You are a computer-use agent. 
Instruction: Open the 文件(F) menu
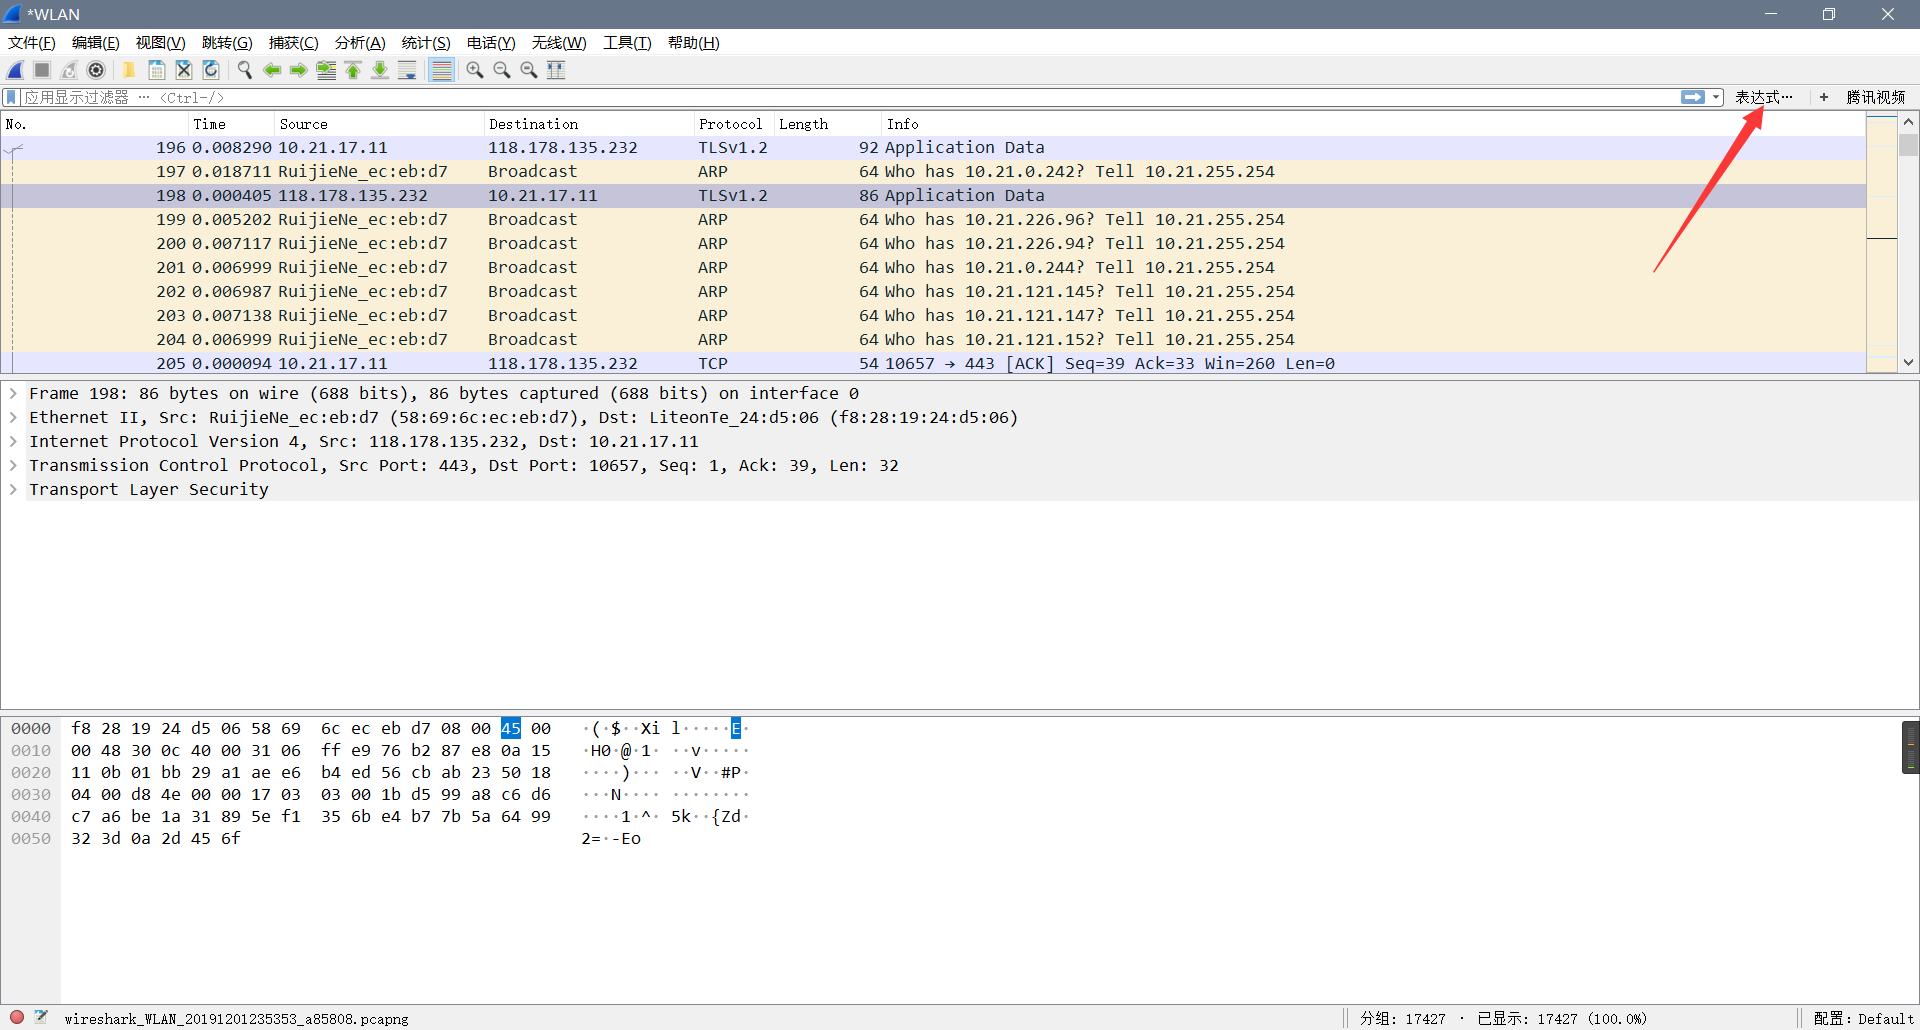pyautogui.click(x=32, y=43)
